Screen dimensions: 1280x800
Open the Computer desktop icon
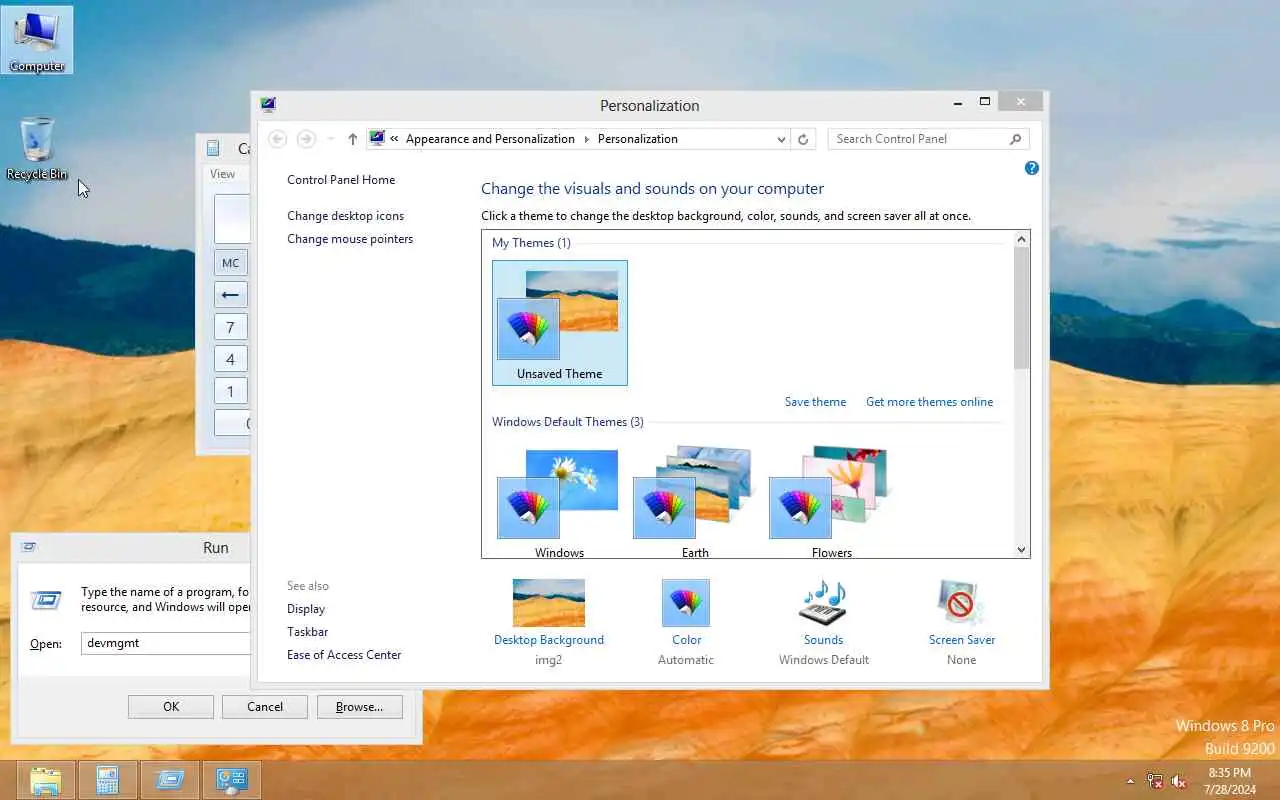tap(37, 40)
